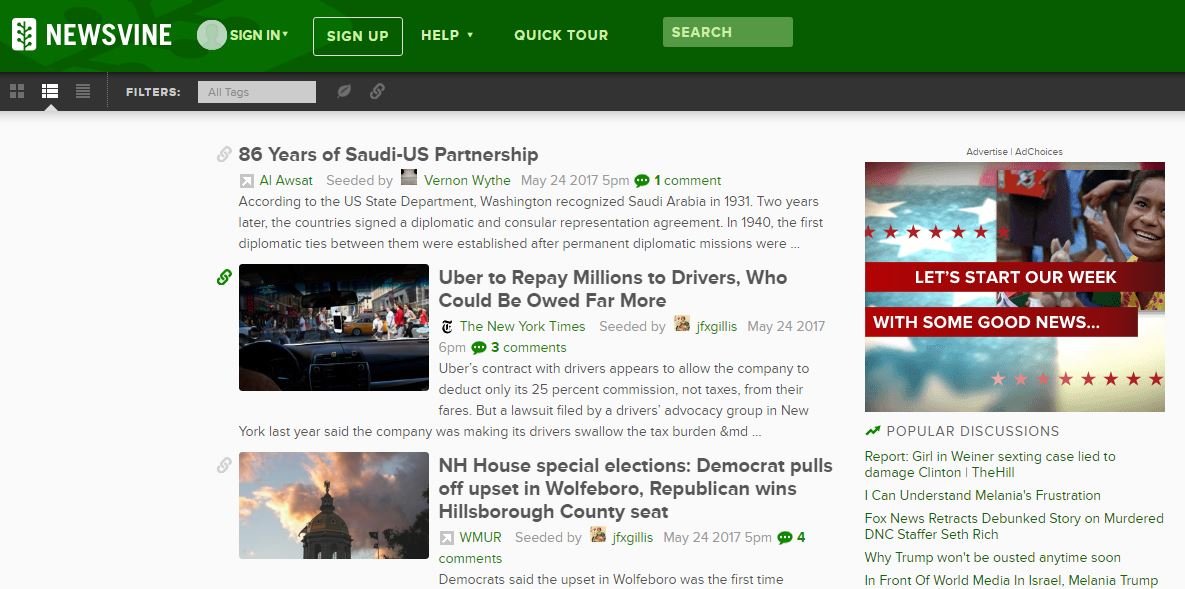Open jfxgillis profile in NH House article
1185x589 pixels.
point(633,538)
